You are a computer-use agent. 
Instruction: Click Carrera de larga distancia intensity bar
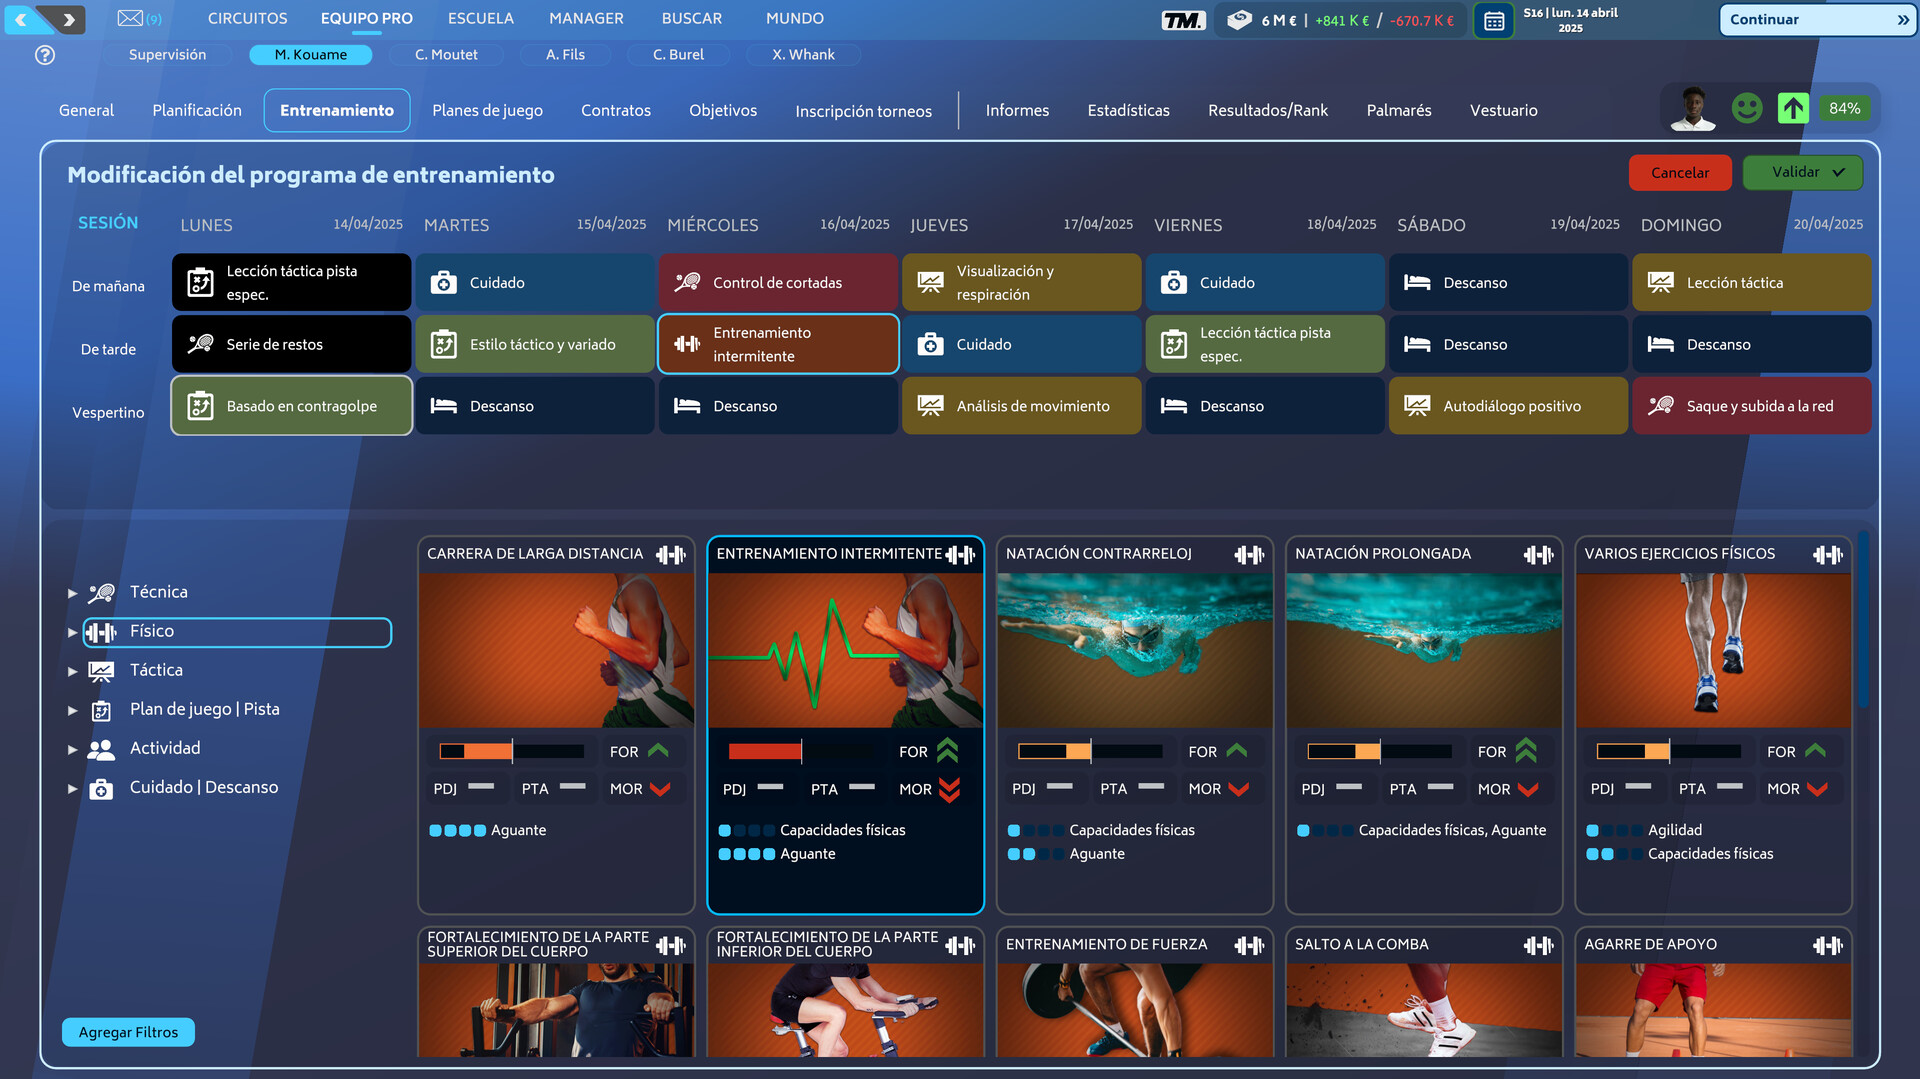[511, 751]
